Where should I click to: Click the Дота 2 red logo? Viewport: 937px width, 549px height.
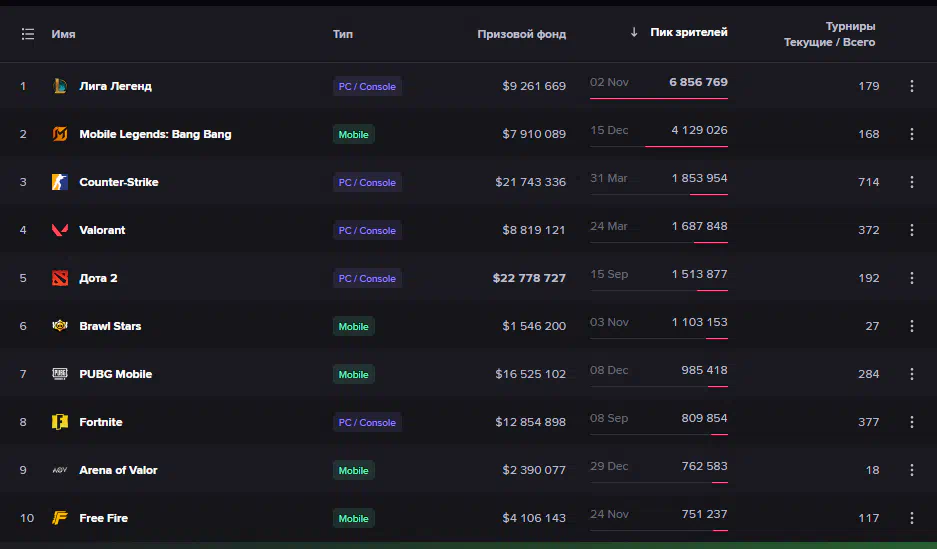60,278
